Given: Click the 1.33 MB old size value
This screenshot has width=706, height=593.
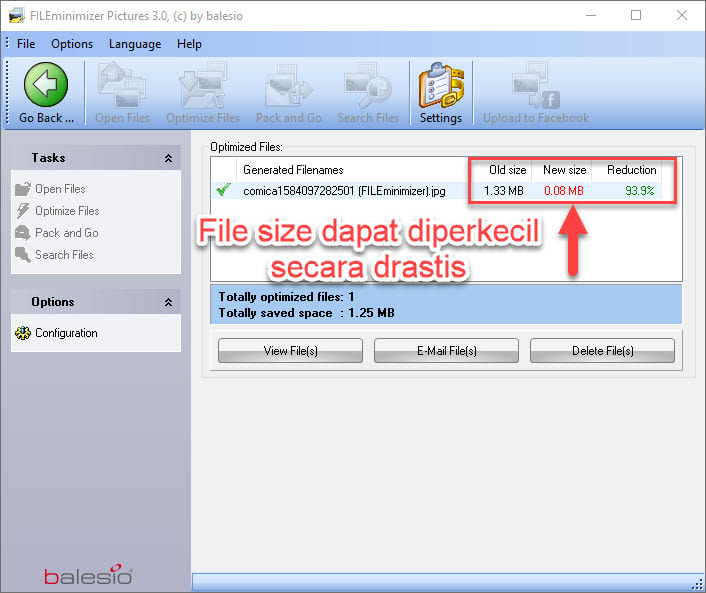Looking at the screenshot, I should 504,191.
